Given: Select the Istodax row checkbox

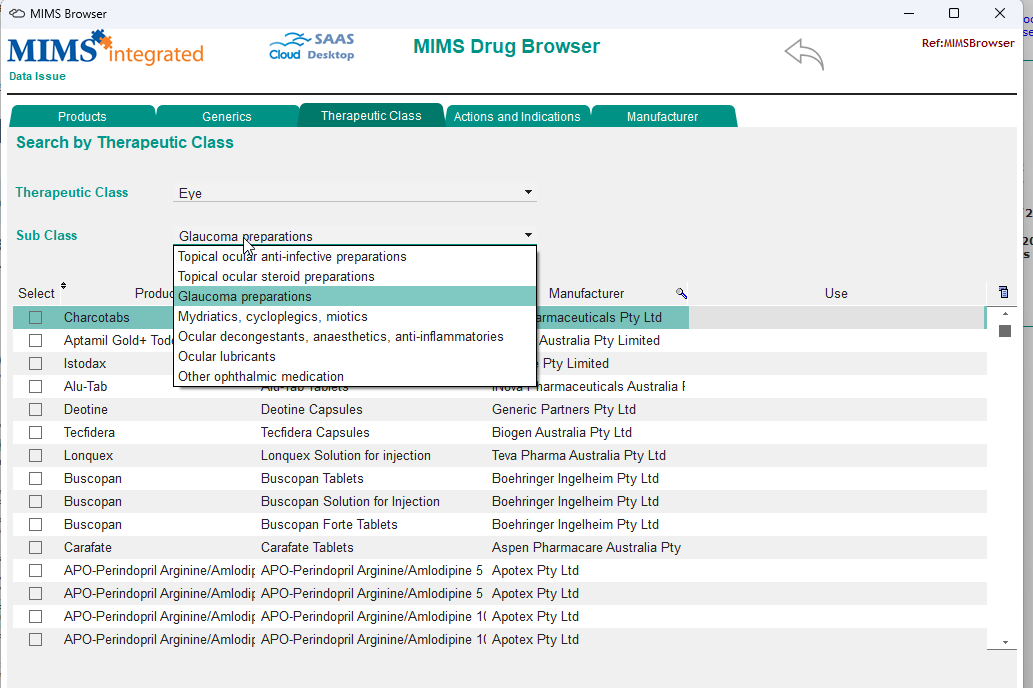Looking at the screenshot, I should coord(36,364).
